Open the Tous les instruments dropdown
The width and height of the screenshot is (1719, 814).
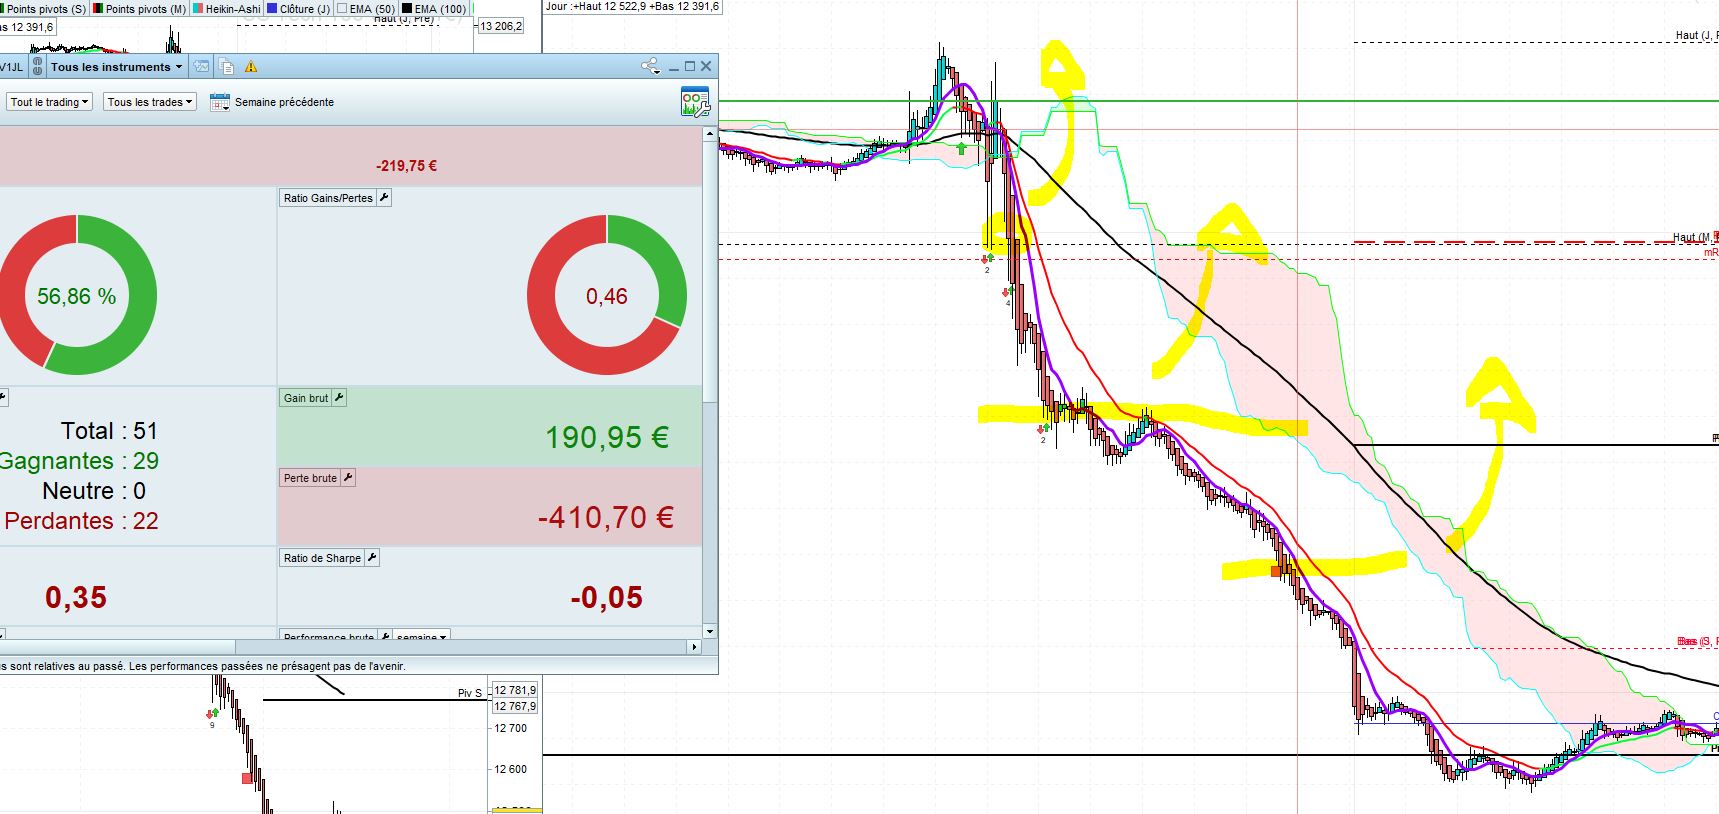[116, 67]
